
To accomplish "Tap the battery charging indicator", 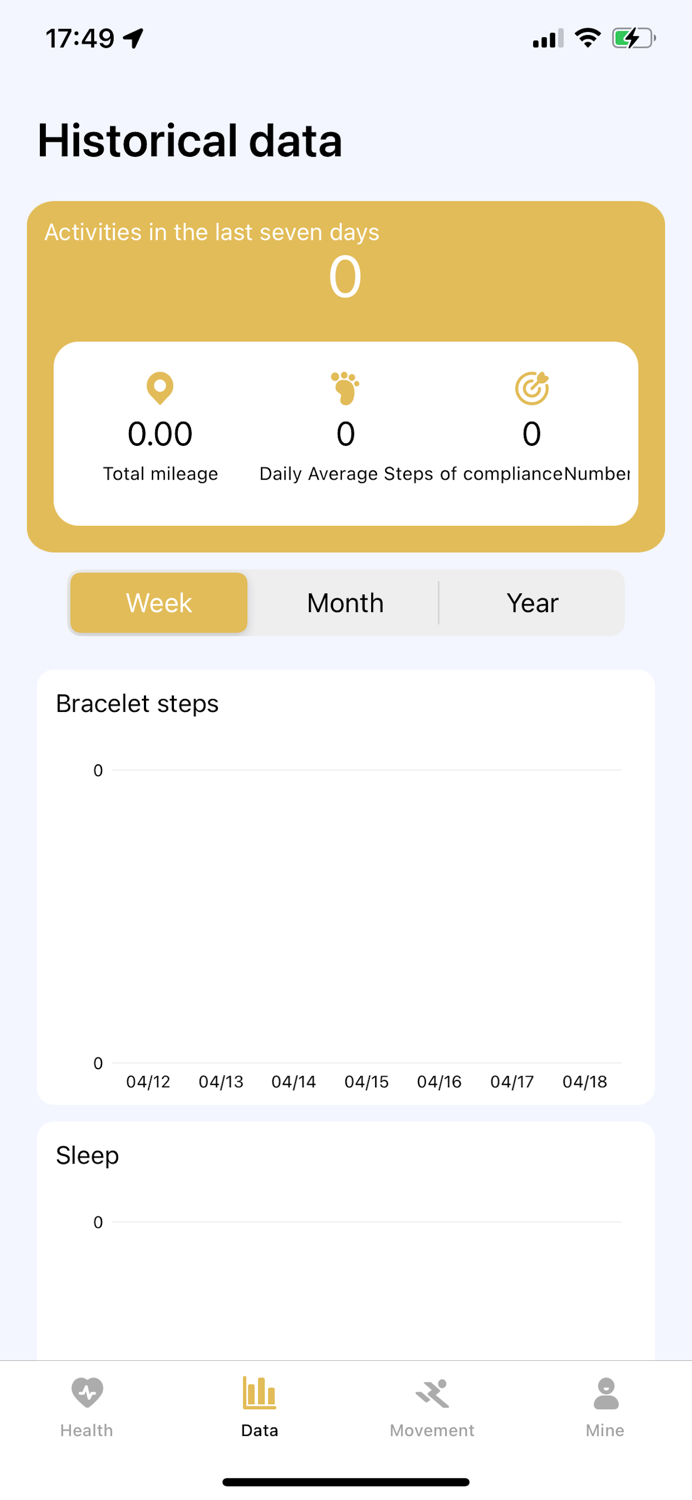I will pyautogui.click(x=633, y=38).
